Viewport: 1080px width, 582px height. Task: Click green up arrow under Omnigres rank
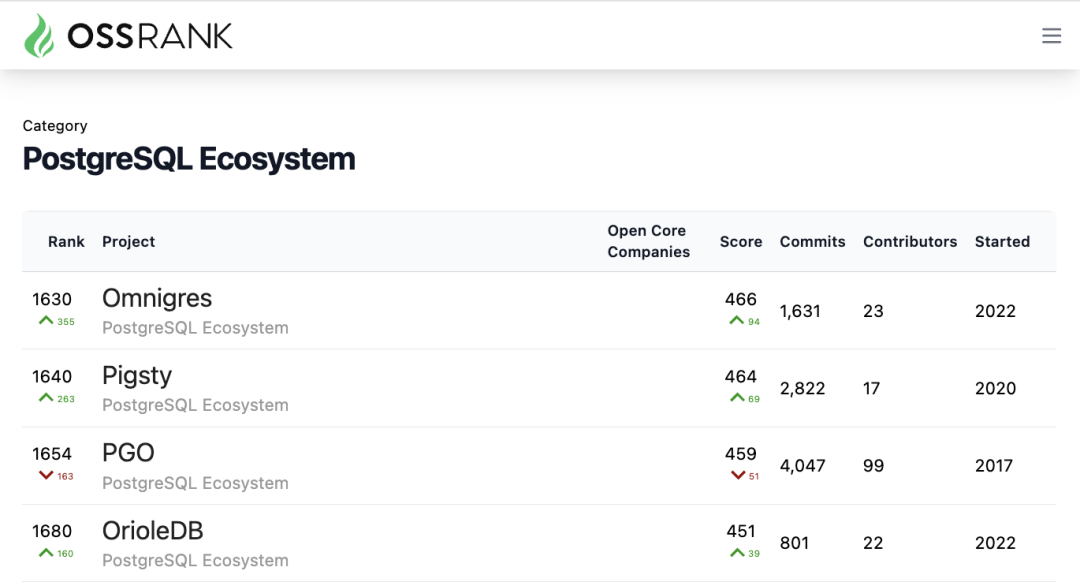pos(46,320)
